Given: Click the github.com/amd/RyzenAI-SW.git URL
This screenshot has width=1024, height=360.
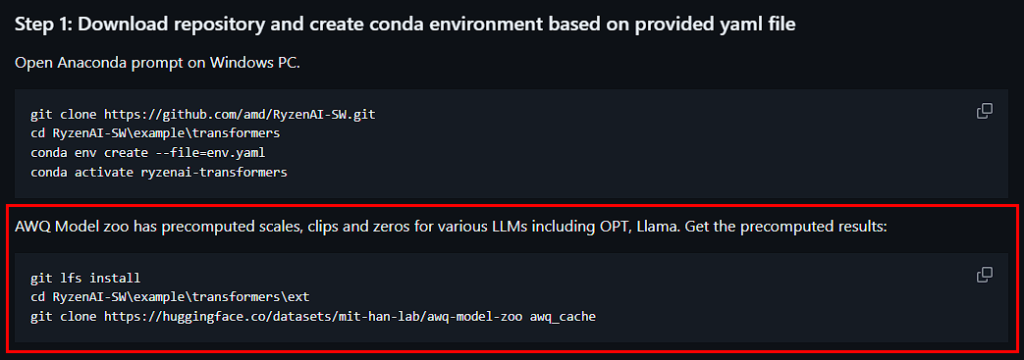Looking at the screenshot, I should 240,114.
